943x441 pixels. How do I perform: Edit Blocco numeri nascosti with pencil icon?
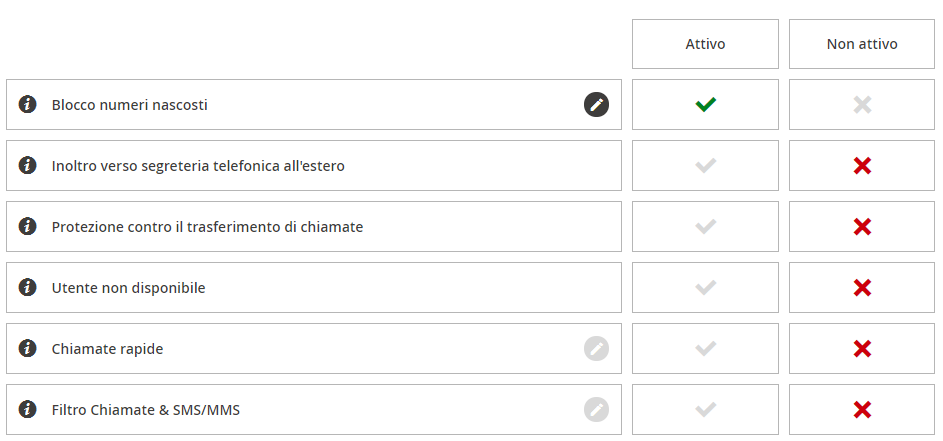[x=596, y=105]
